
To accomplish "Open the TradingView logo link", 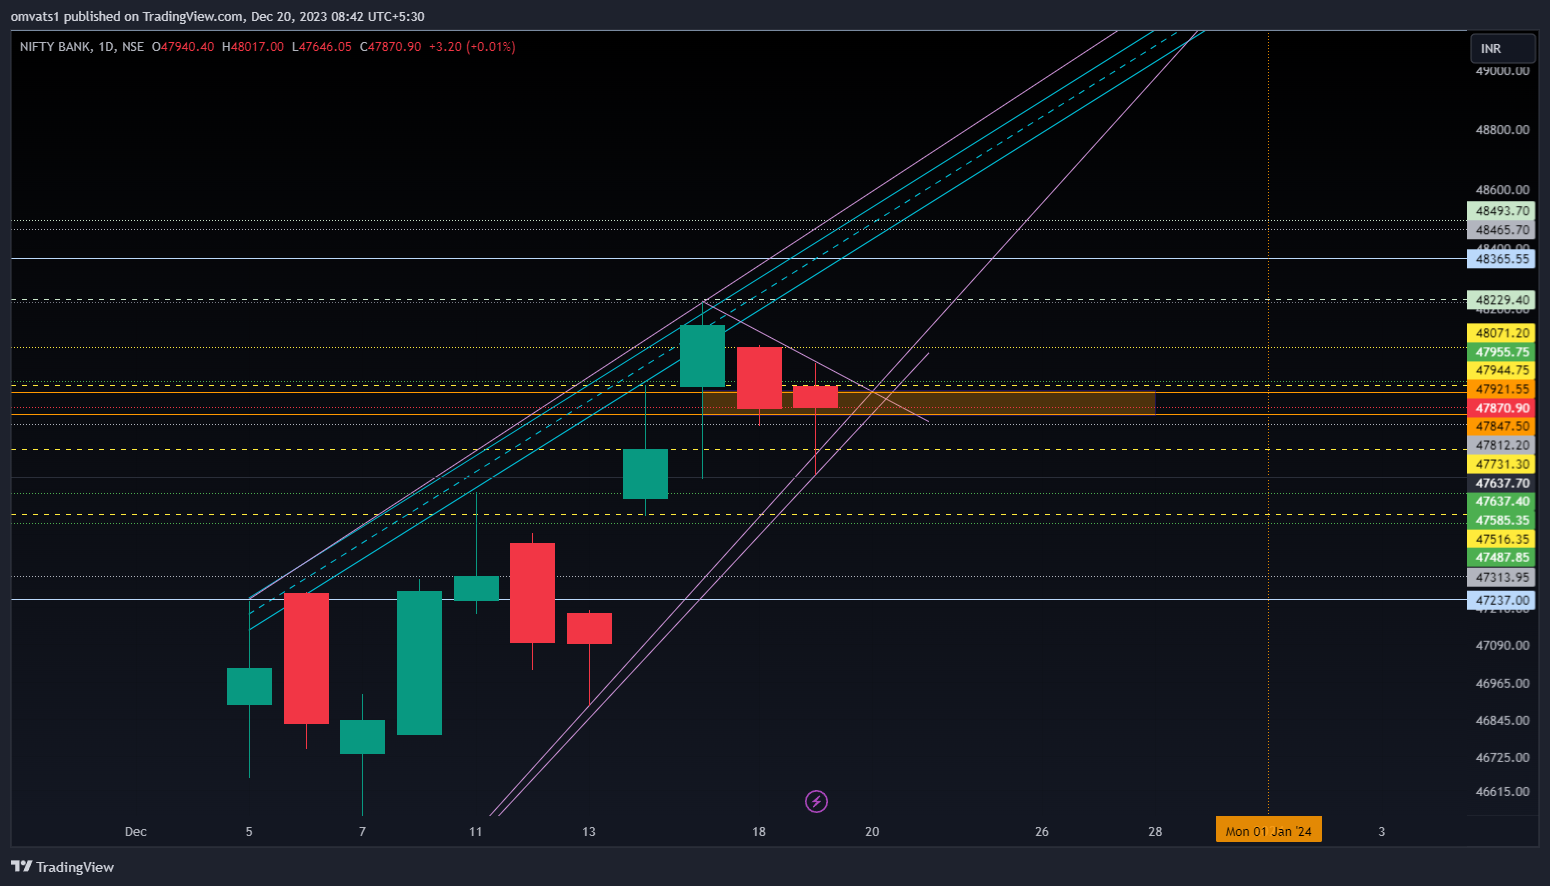I will coord(63,867).
